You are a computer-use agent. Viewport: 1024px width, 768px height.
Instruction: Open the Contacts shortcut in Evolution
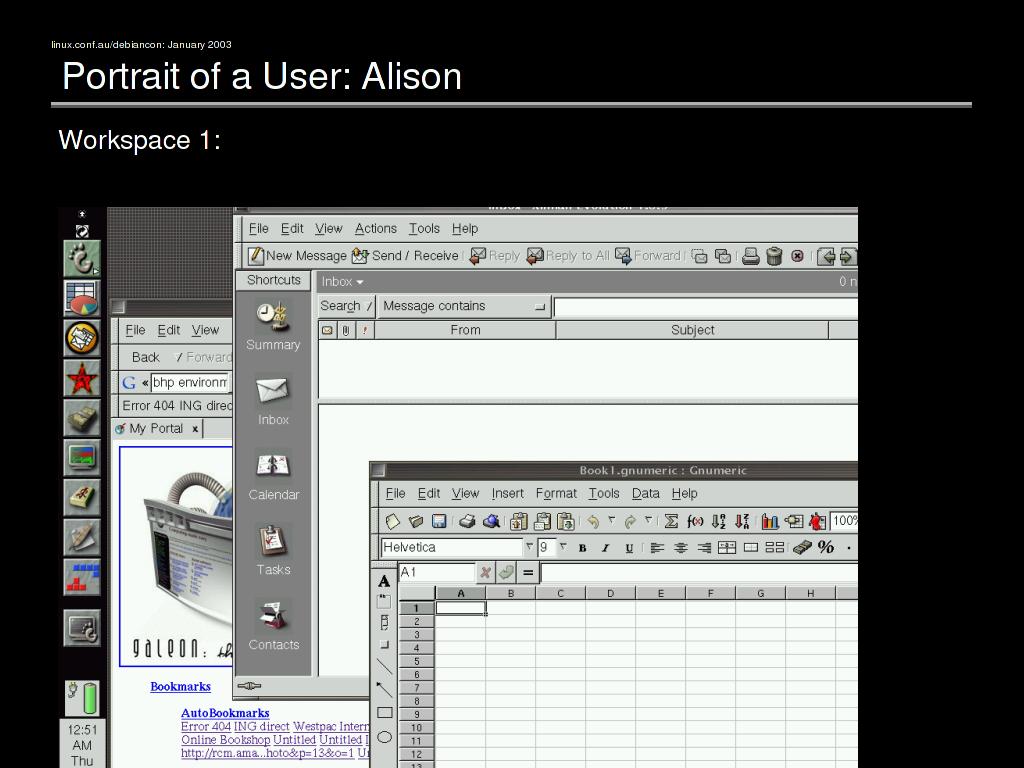[273, 625]
